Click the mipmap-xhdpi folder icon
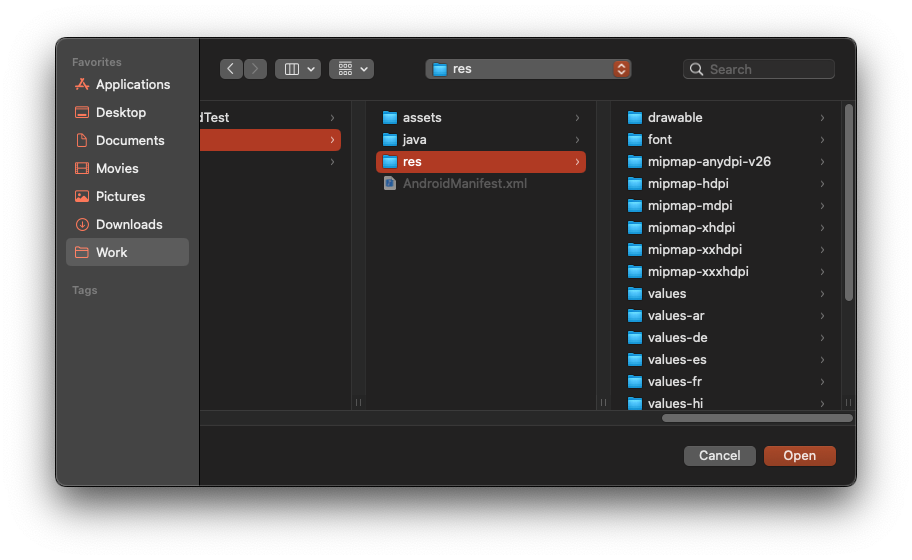Screen dimensions: 912x560 click(635, 228)
